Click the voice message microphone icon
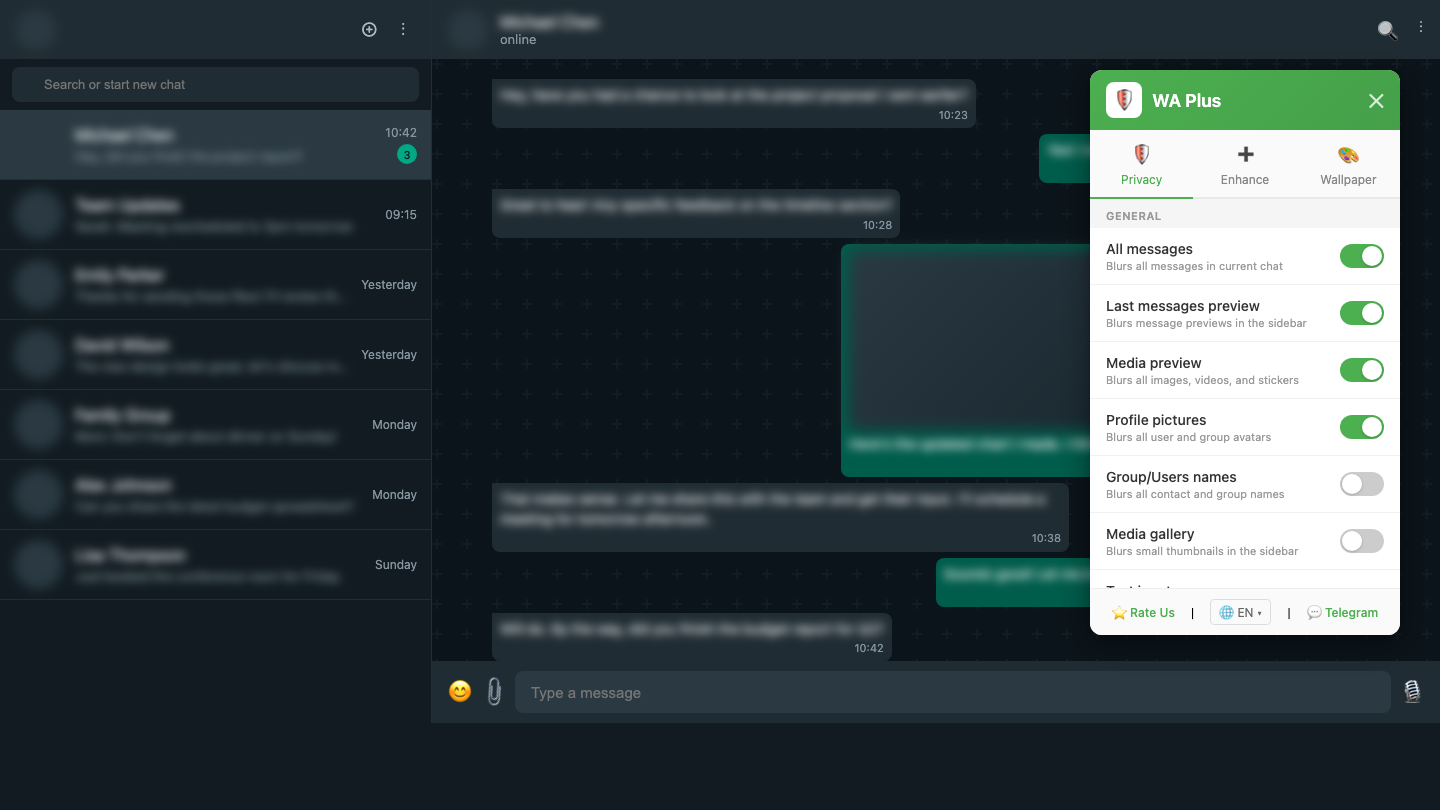Screen dimensions: 1440x810 point(1412,691)
